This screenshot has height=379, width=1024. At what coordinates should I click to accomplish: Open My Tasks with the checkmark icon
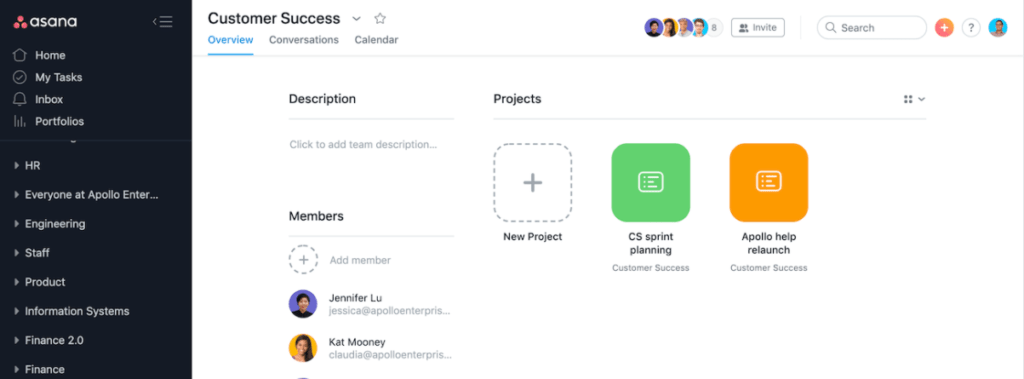20,77
